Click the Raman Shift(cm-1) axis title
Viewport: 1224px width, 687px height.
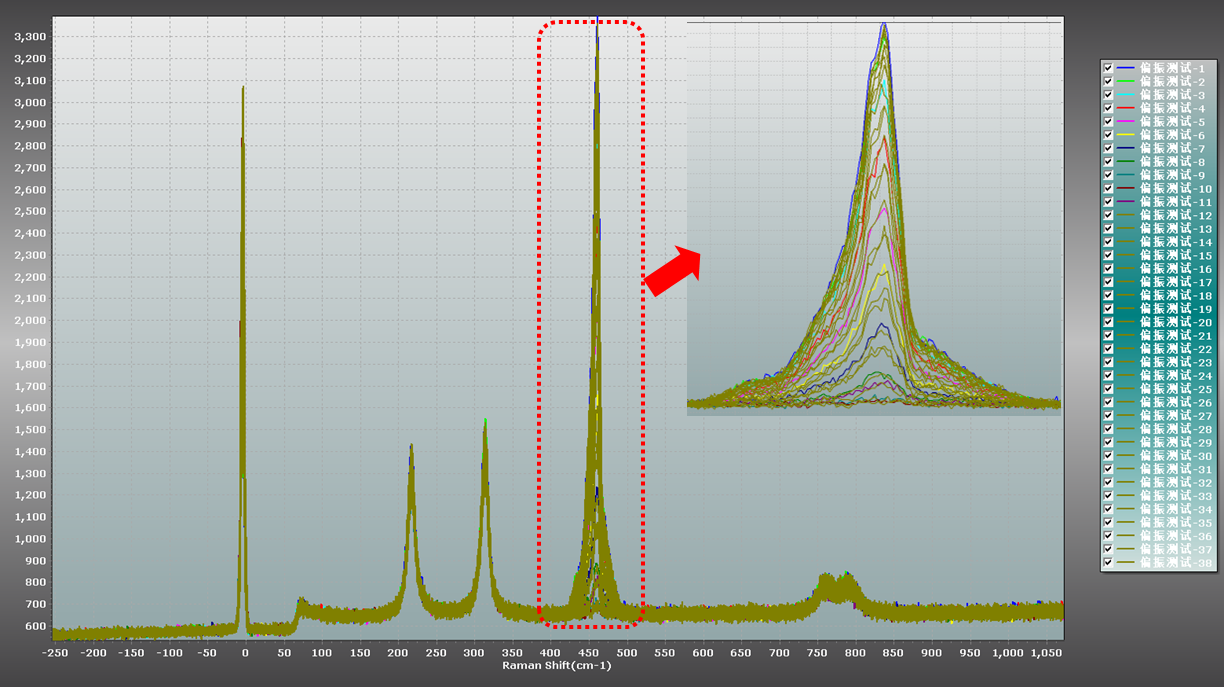point(556,665)
